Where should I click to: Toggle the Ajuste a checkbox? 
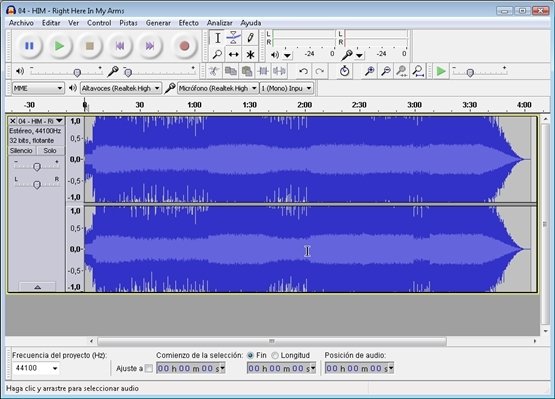tap(149, 369)
